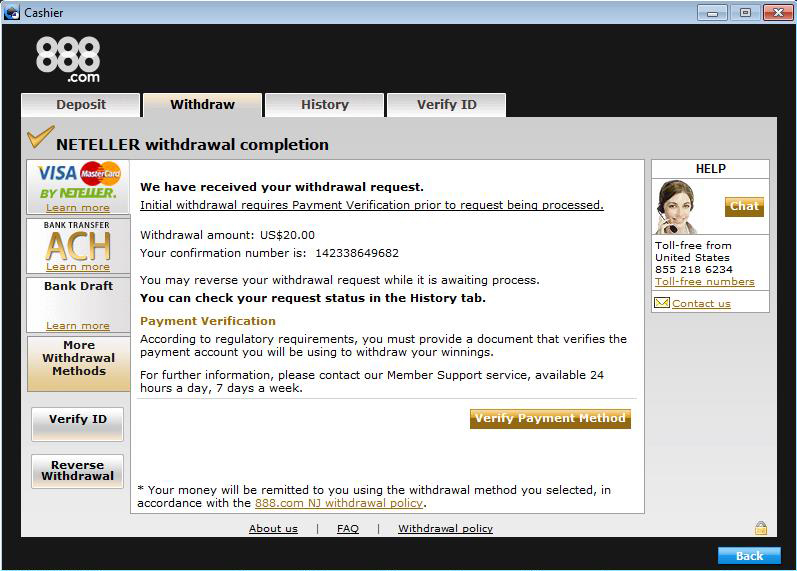Close the Cashier window
Screen dimensions: 797x571
coord(778,12)
